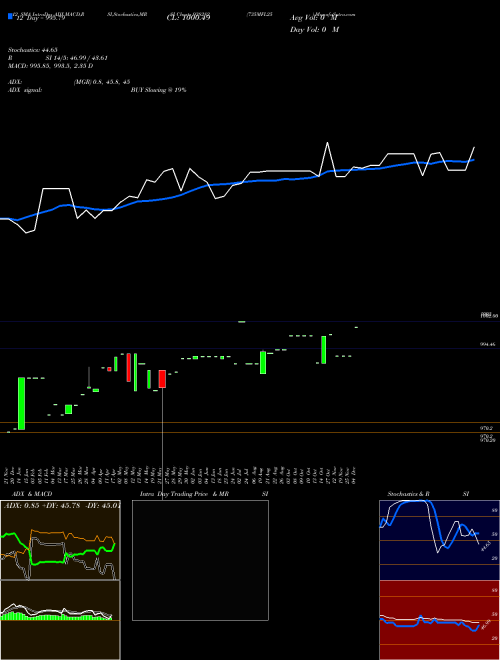
Task: Open the red RSI chart panel
Action: coord(439,620)
